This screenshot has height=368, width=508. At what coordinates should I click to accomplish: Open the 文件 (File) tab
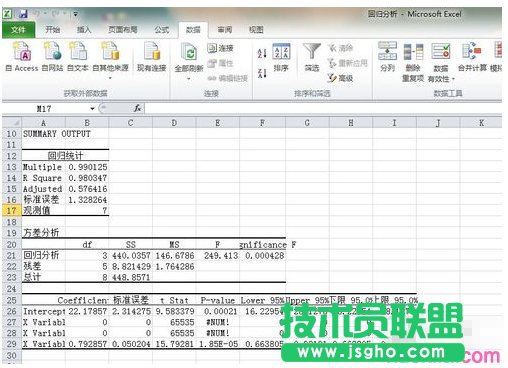[18, 30]
